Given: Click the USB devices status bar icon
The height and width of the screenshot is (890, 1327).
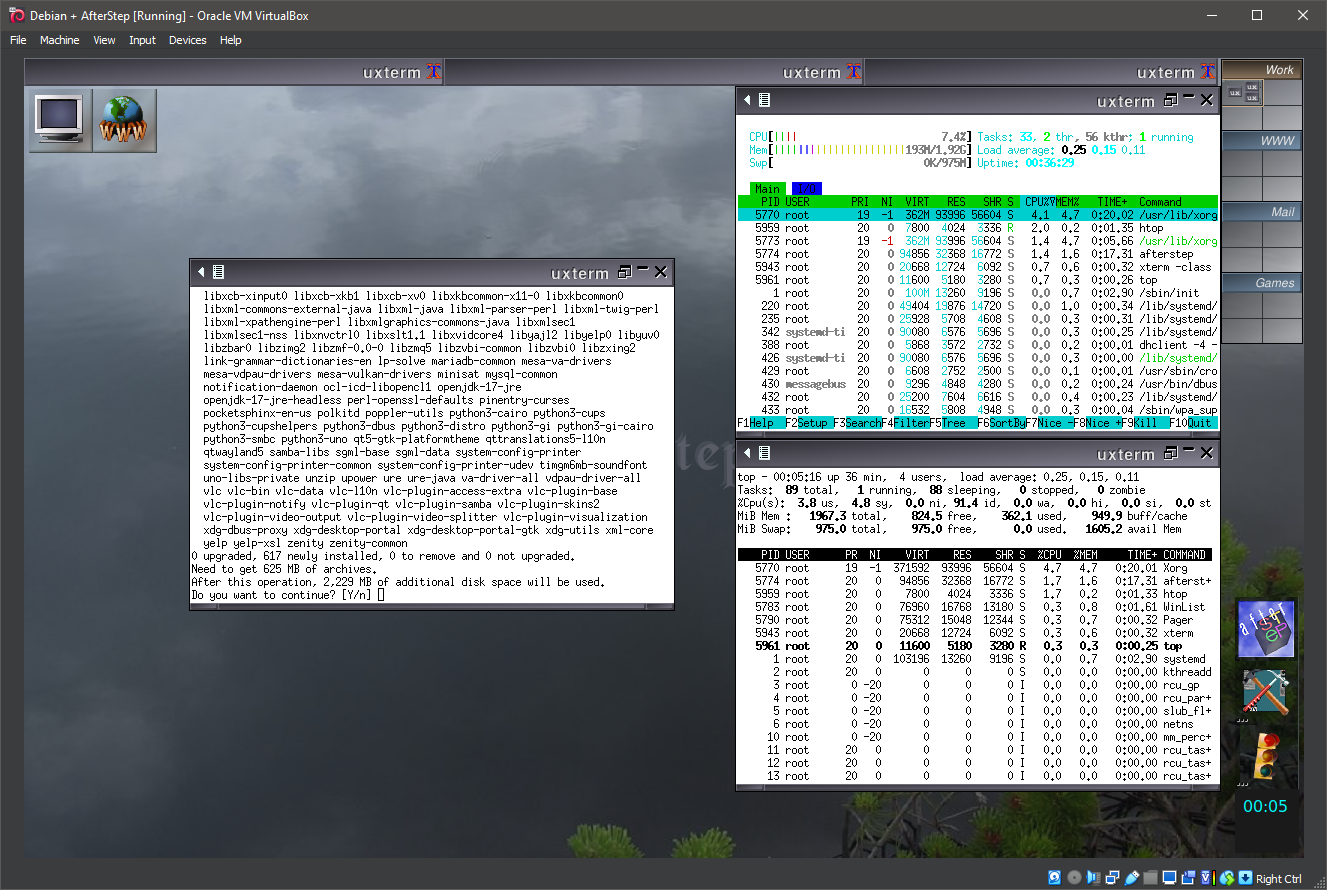Looking at the screenshot, I should point(1131,878).
